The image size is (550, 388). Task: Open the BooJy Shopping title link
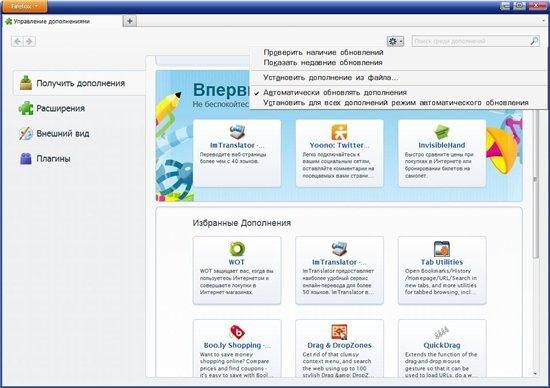pyautogui.click(x=237, y=345)
